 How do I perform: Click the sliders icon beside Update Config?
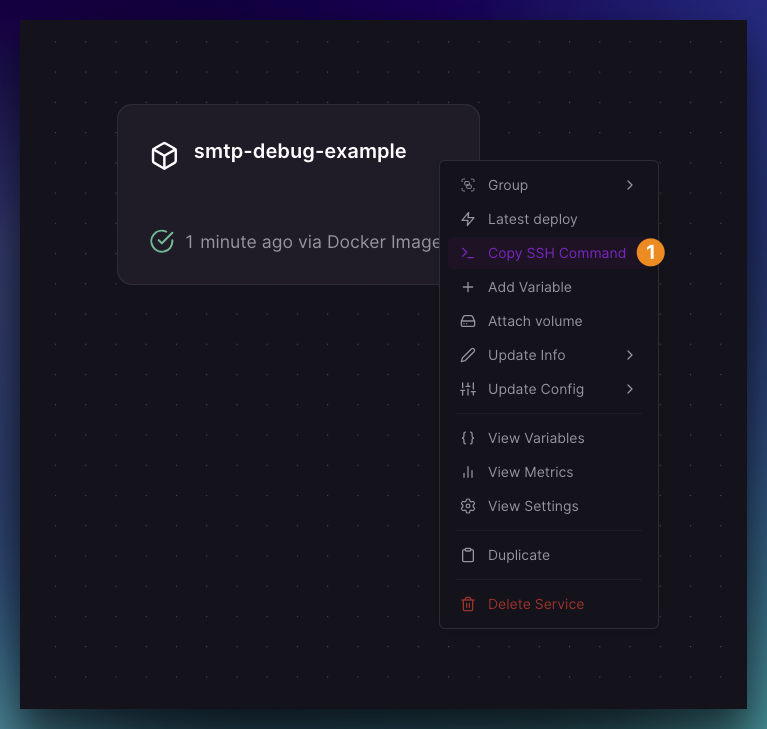click(468, 389)
